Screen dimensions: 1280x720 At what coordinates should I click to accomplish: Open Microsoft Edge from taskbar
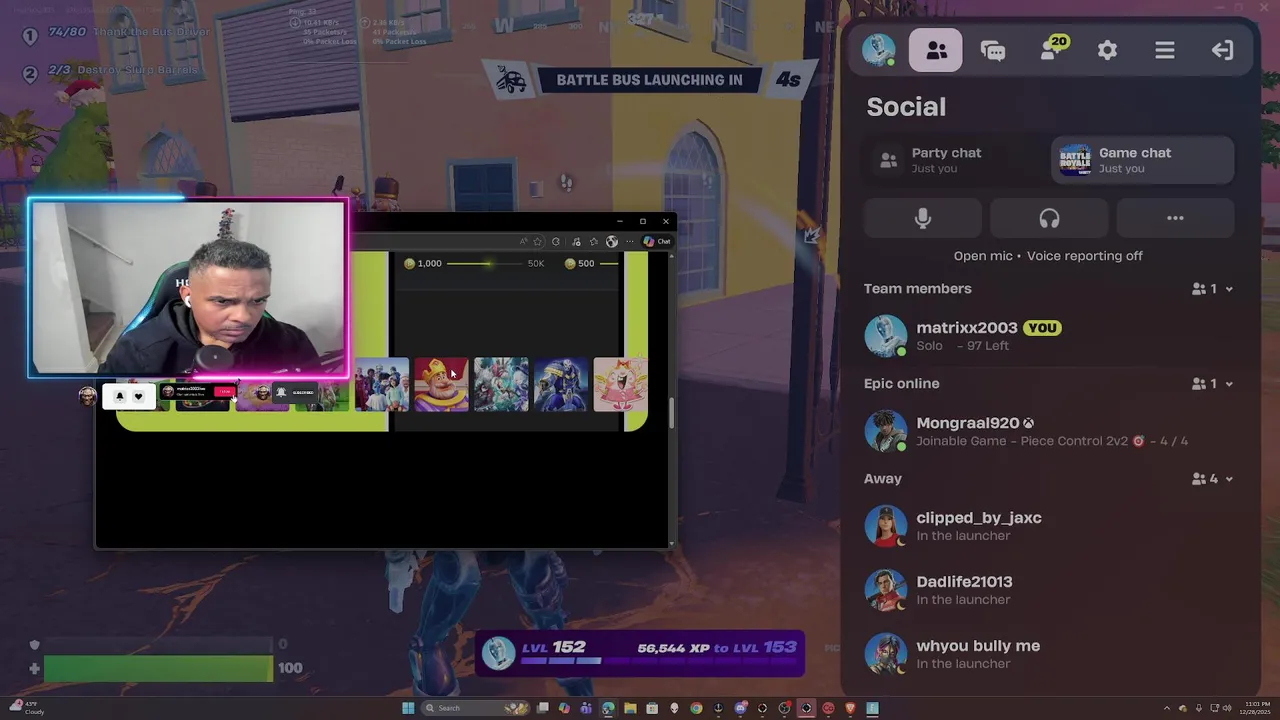point(606,708)
